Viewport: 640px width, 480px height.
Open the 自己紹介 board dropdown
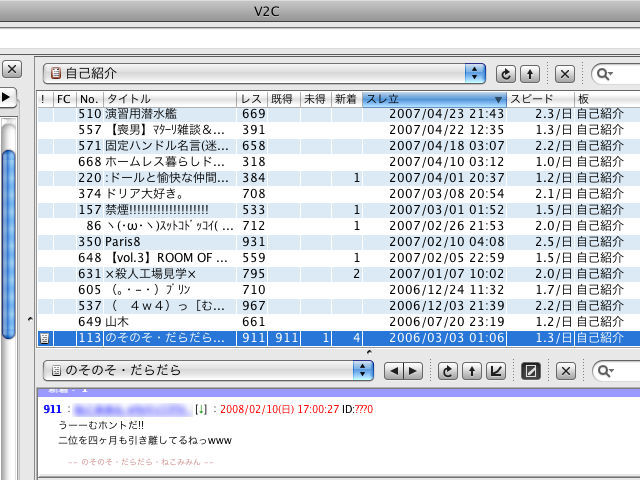point(474,73)
